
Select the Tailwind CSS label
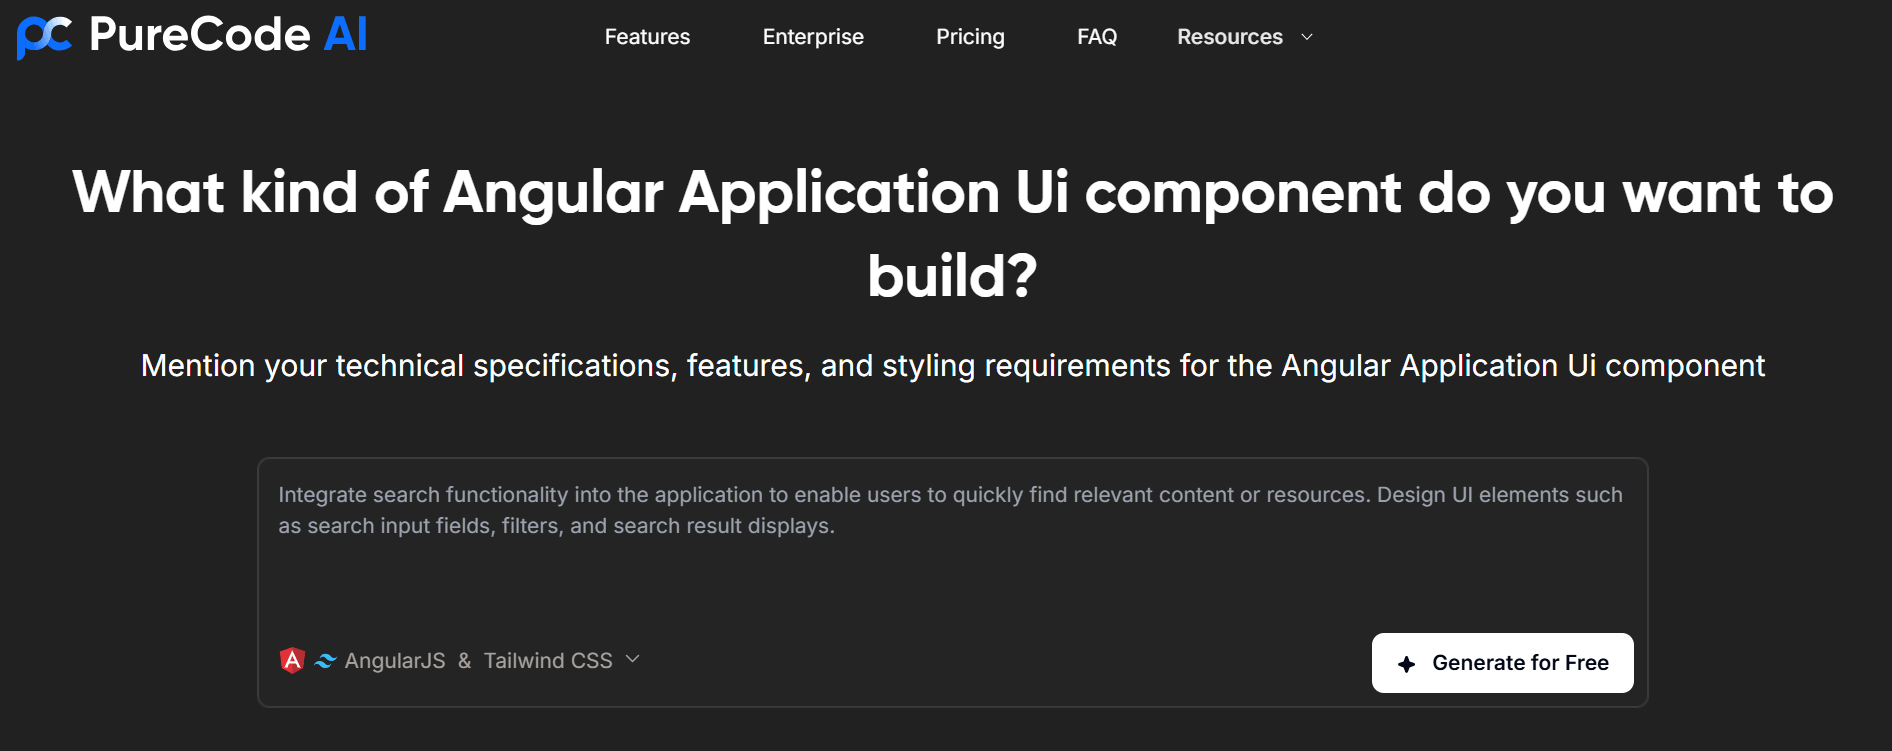[548, 661]
